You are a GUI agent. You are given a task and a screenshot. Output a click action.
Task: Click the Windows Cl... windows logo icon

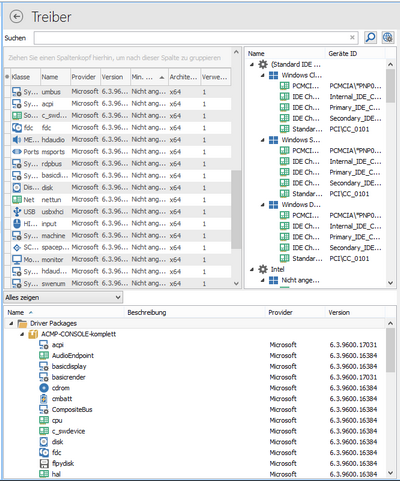click(x=273, y=75)
